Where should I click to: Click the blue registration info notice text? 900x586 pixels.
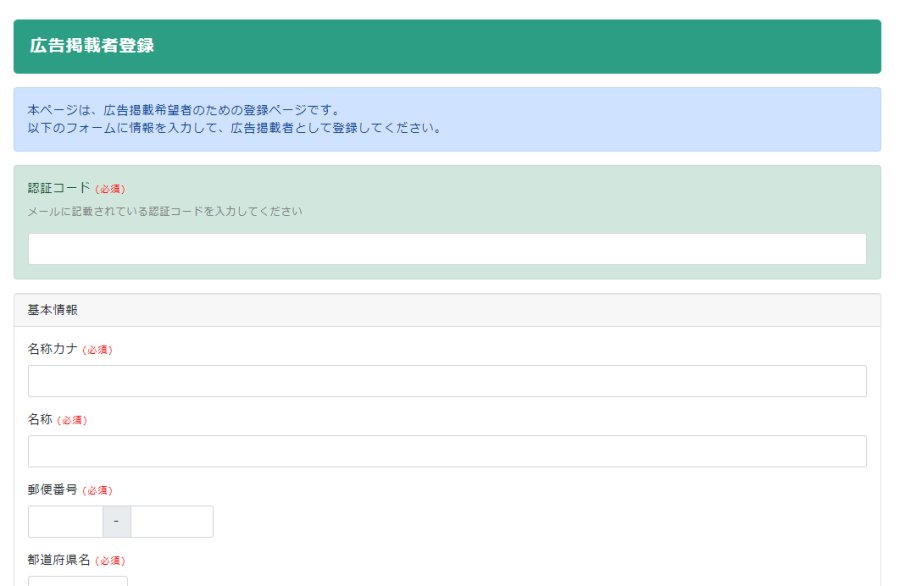235,119
